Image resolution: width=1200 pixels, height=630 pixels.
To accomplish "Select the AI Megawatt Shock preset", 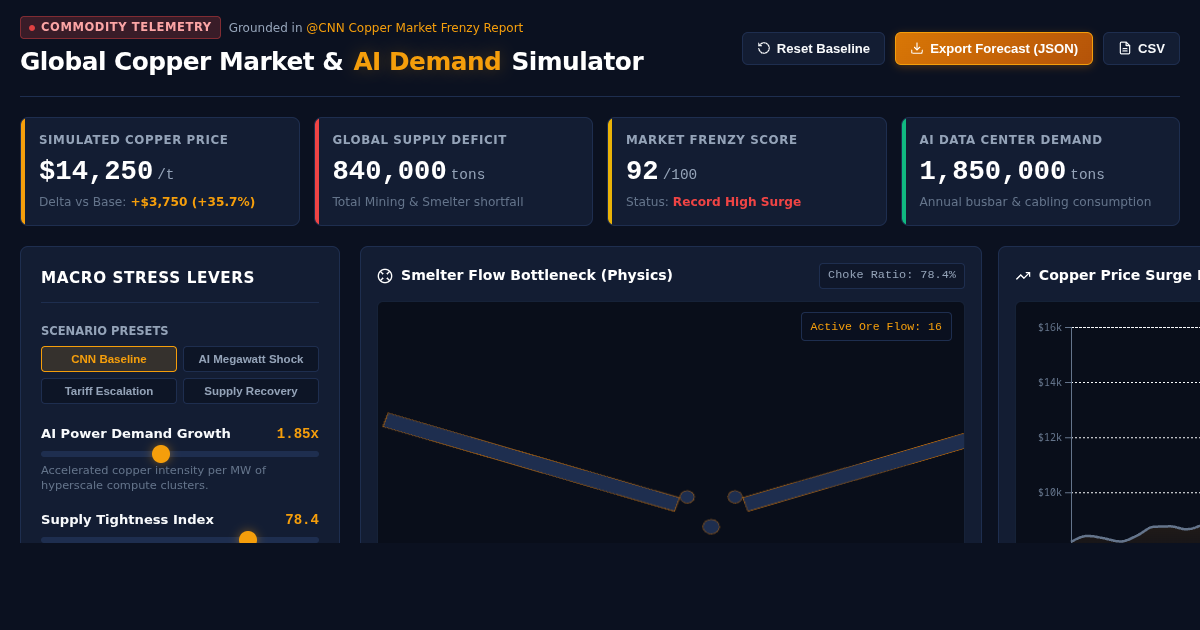I will (251, 359).
